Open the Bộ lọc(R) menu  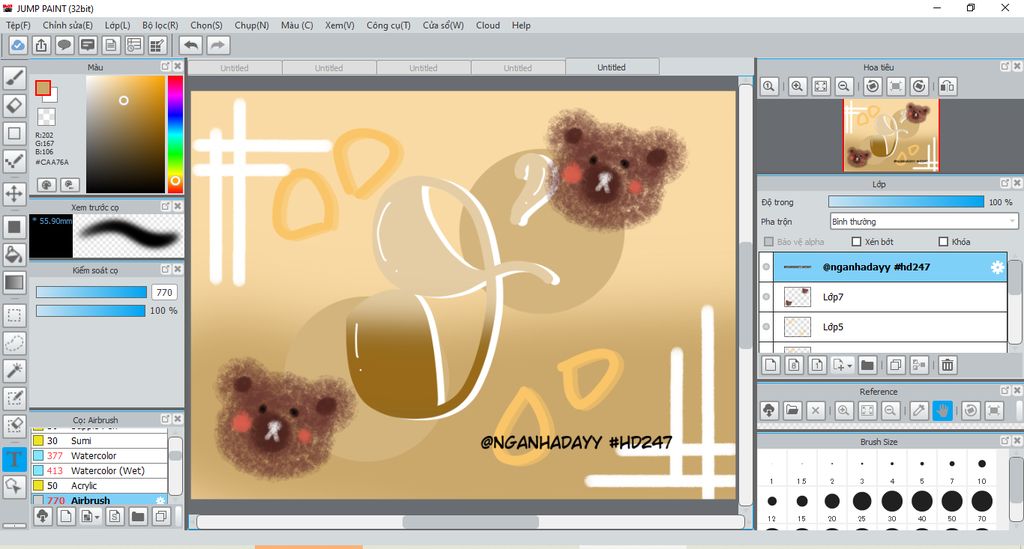[x=160, y=25]
